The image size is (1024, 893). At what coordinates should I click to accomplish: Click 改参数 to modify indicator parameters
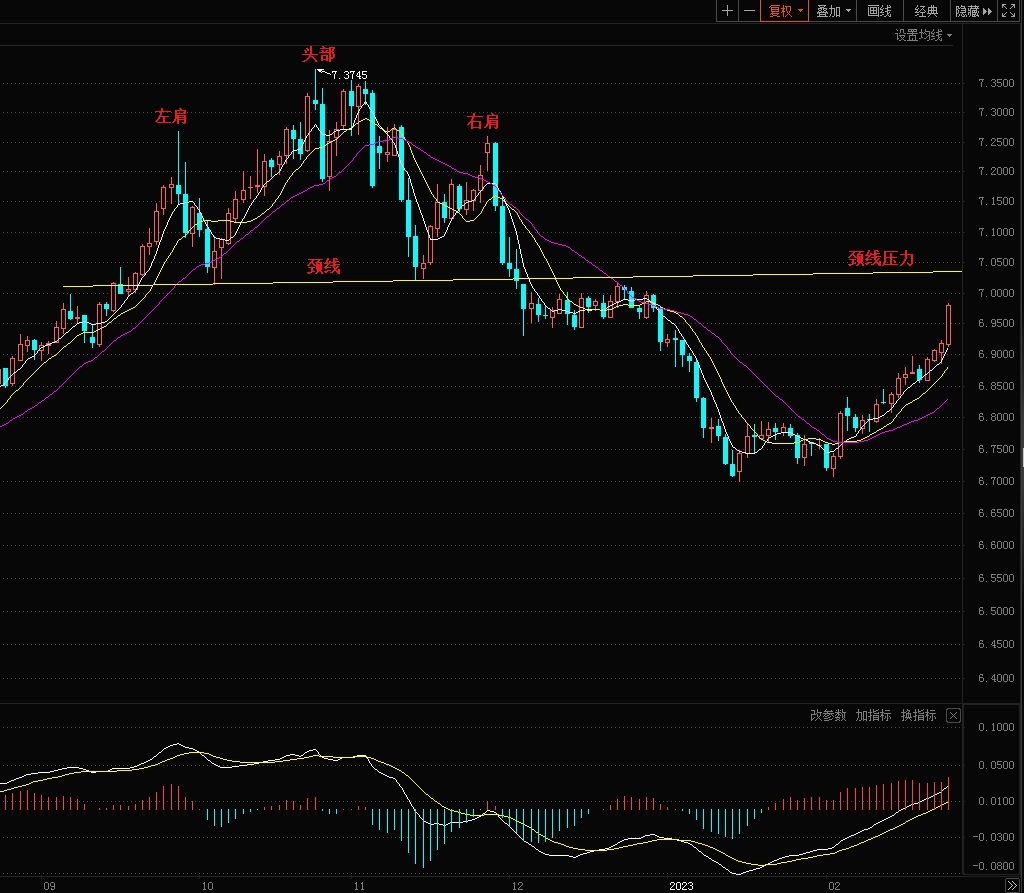point(827,715)
